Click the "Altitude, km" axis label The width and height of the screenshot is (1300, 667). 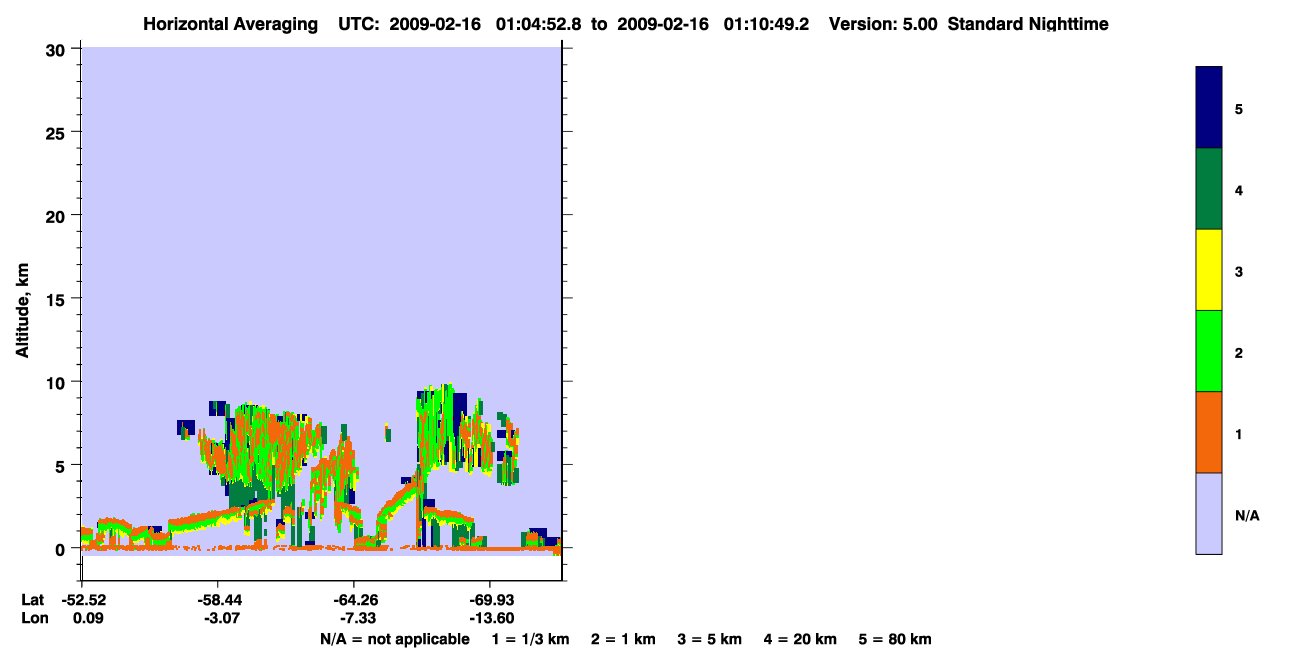22,309
